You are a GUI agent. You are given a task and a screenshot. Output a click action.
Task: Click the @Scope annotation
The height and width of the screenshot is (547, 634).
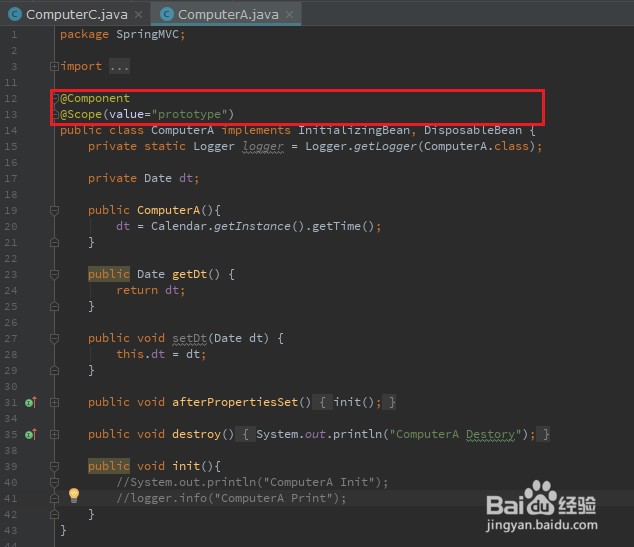coord(81,114)
